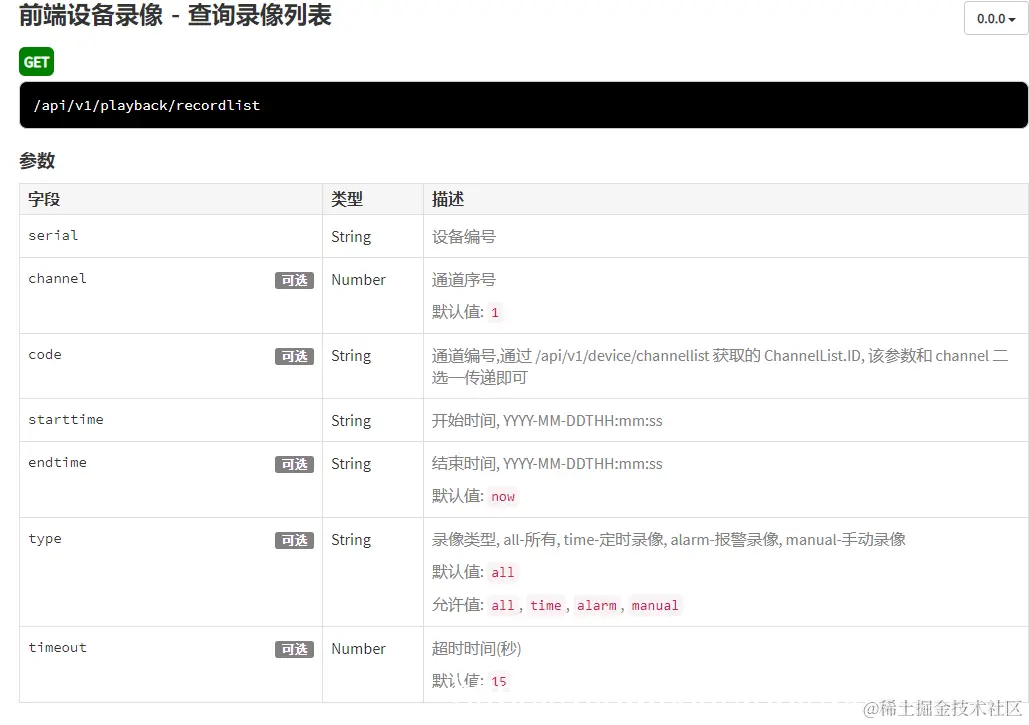Click the allowed value manual

tap(654, 606)
